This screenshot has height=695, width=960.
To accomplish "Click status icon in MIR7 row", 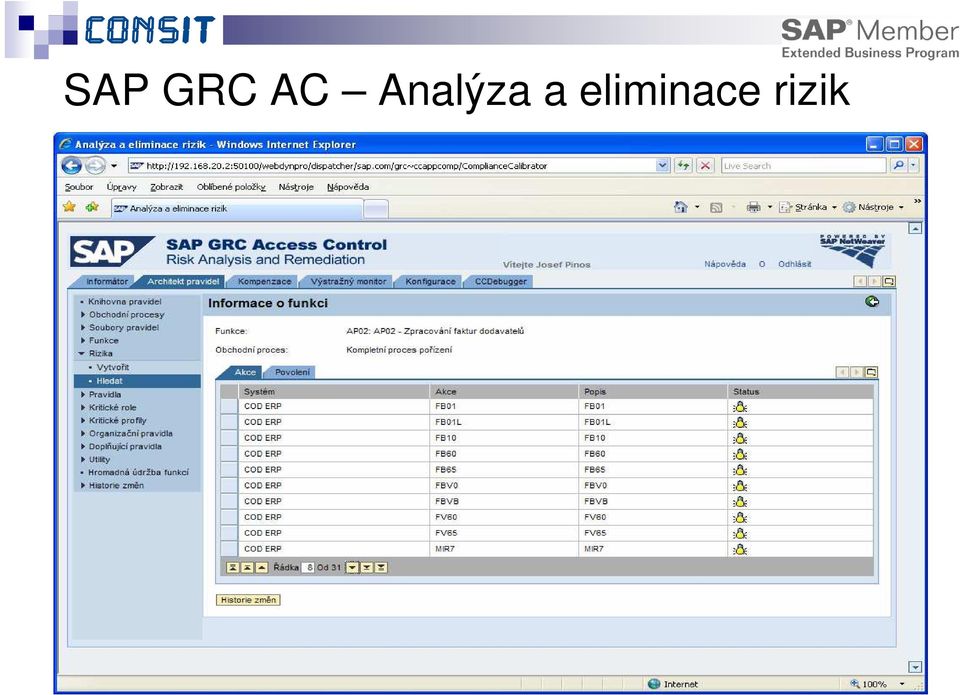I will 740,549.
